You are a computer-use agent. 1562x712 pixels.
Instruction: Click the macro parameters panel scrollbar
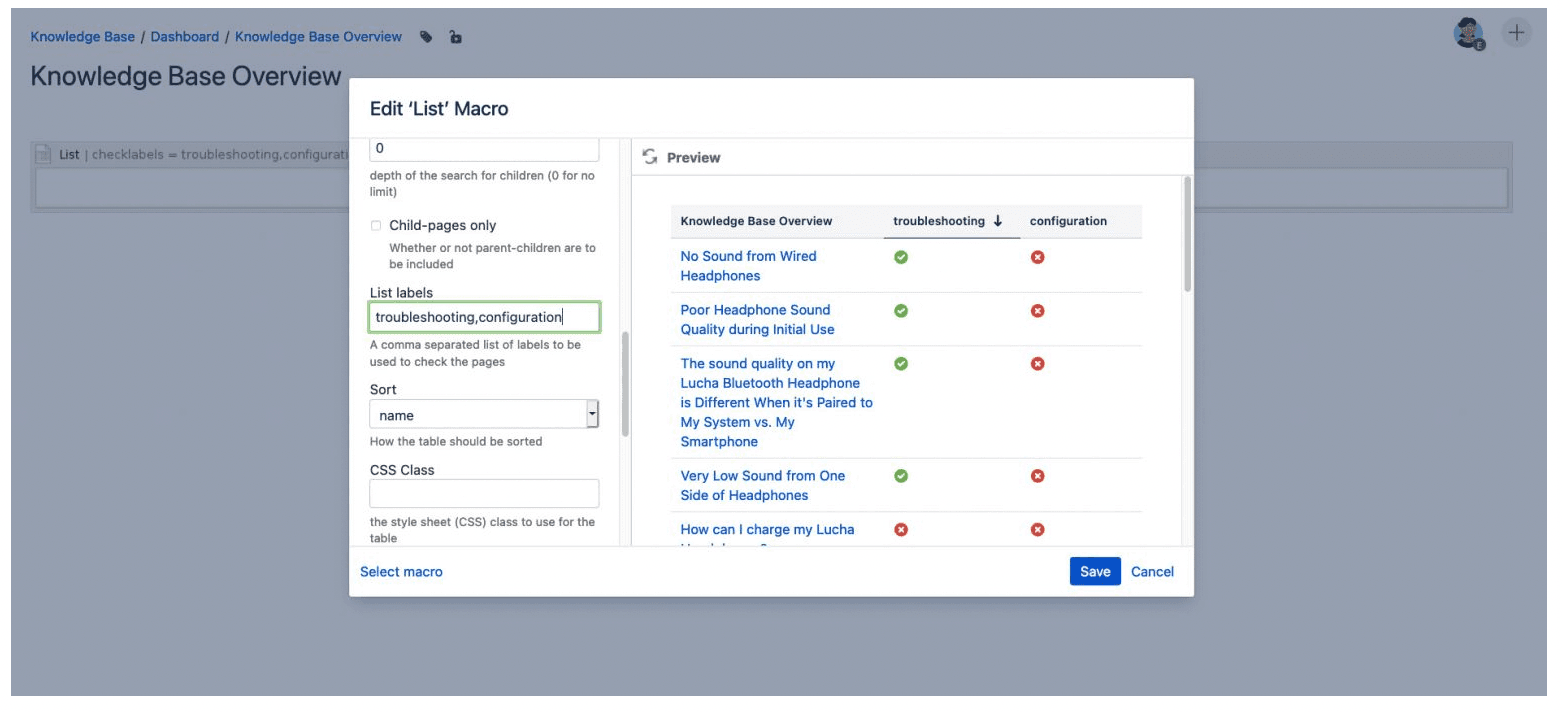click(625, 384)
